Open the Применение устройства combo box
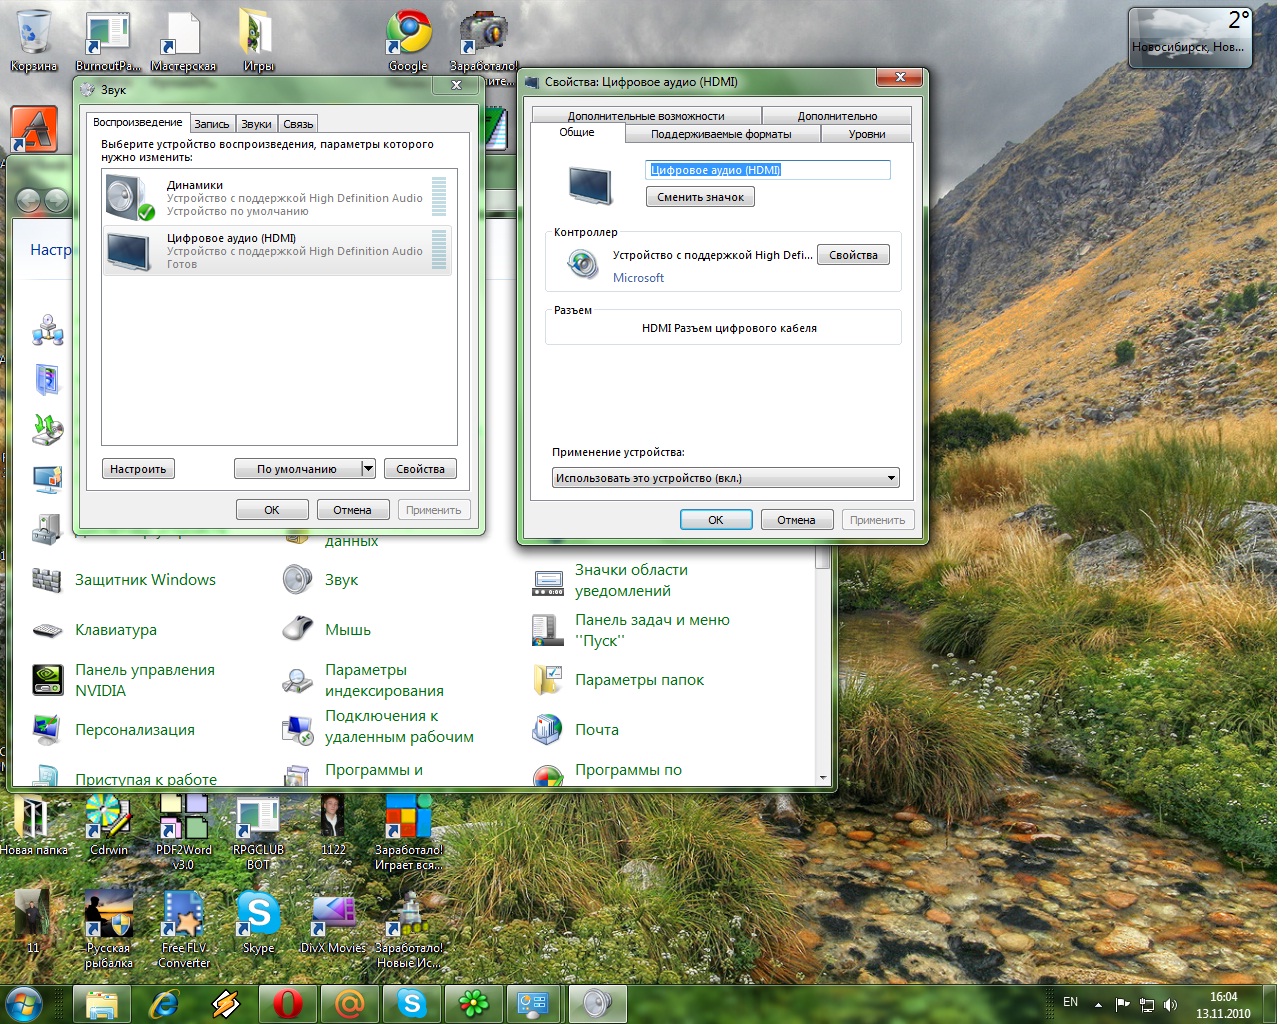Screen dimensions: 1280x1024 pyautogui.click(x=725, y=478)
